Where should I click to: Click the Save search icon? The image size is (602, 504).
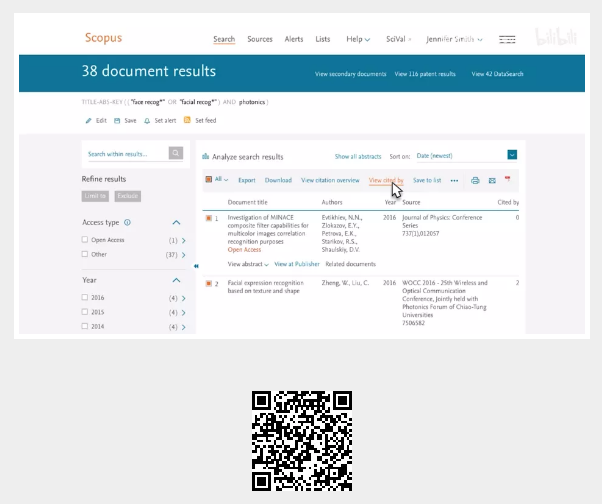point(117,121)
